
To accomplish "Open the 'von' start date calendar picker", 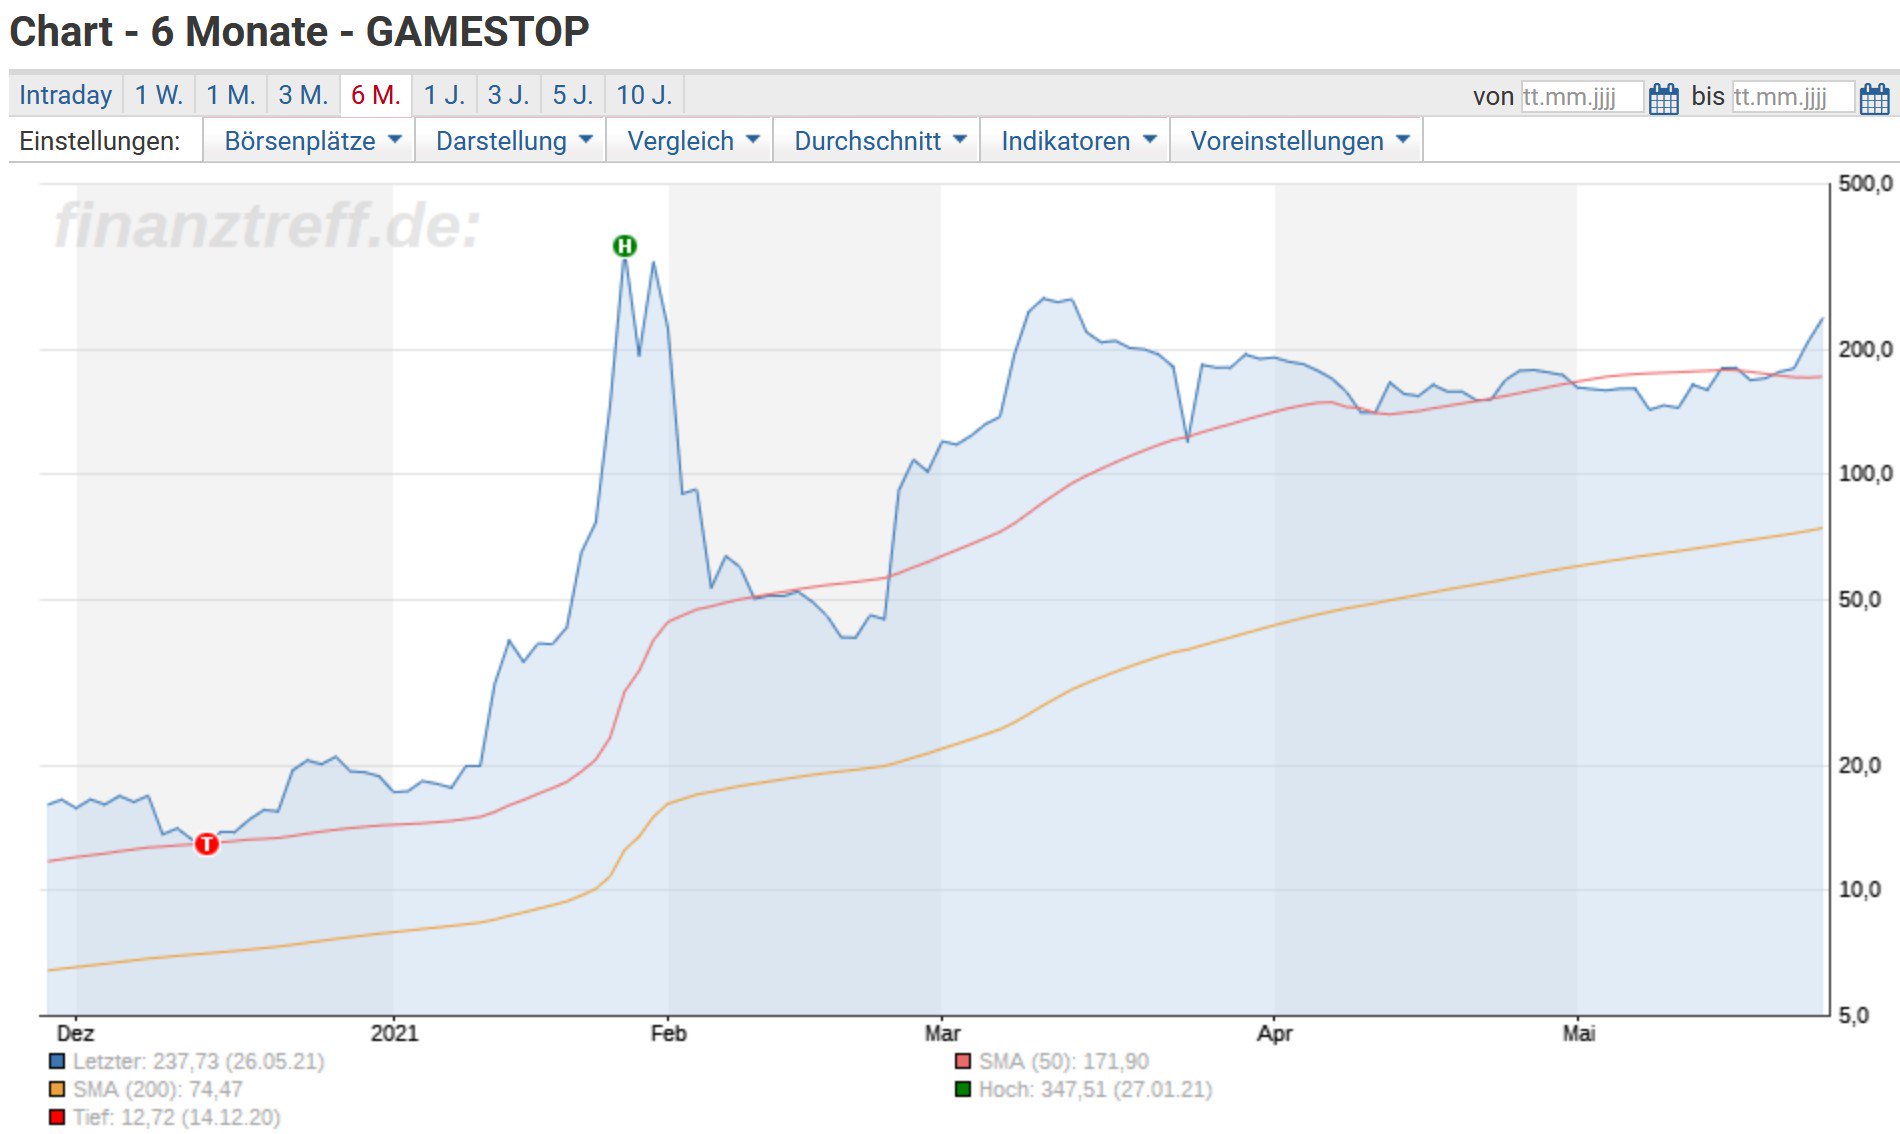I will 1663,98.
